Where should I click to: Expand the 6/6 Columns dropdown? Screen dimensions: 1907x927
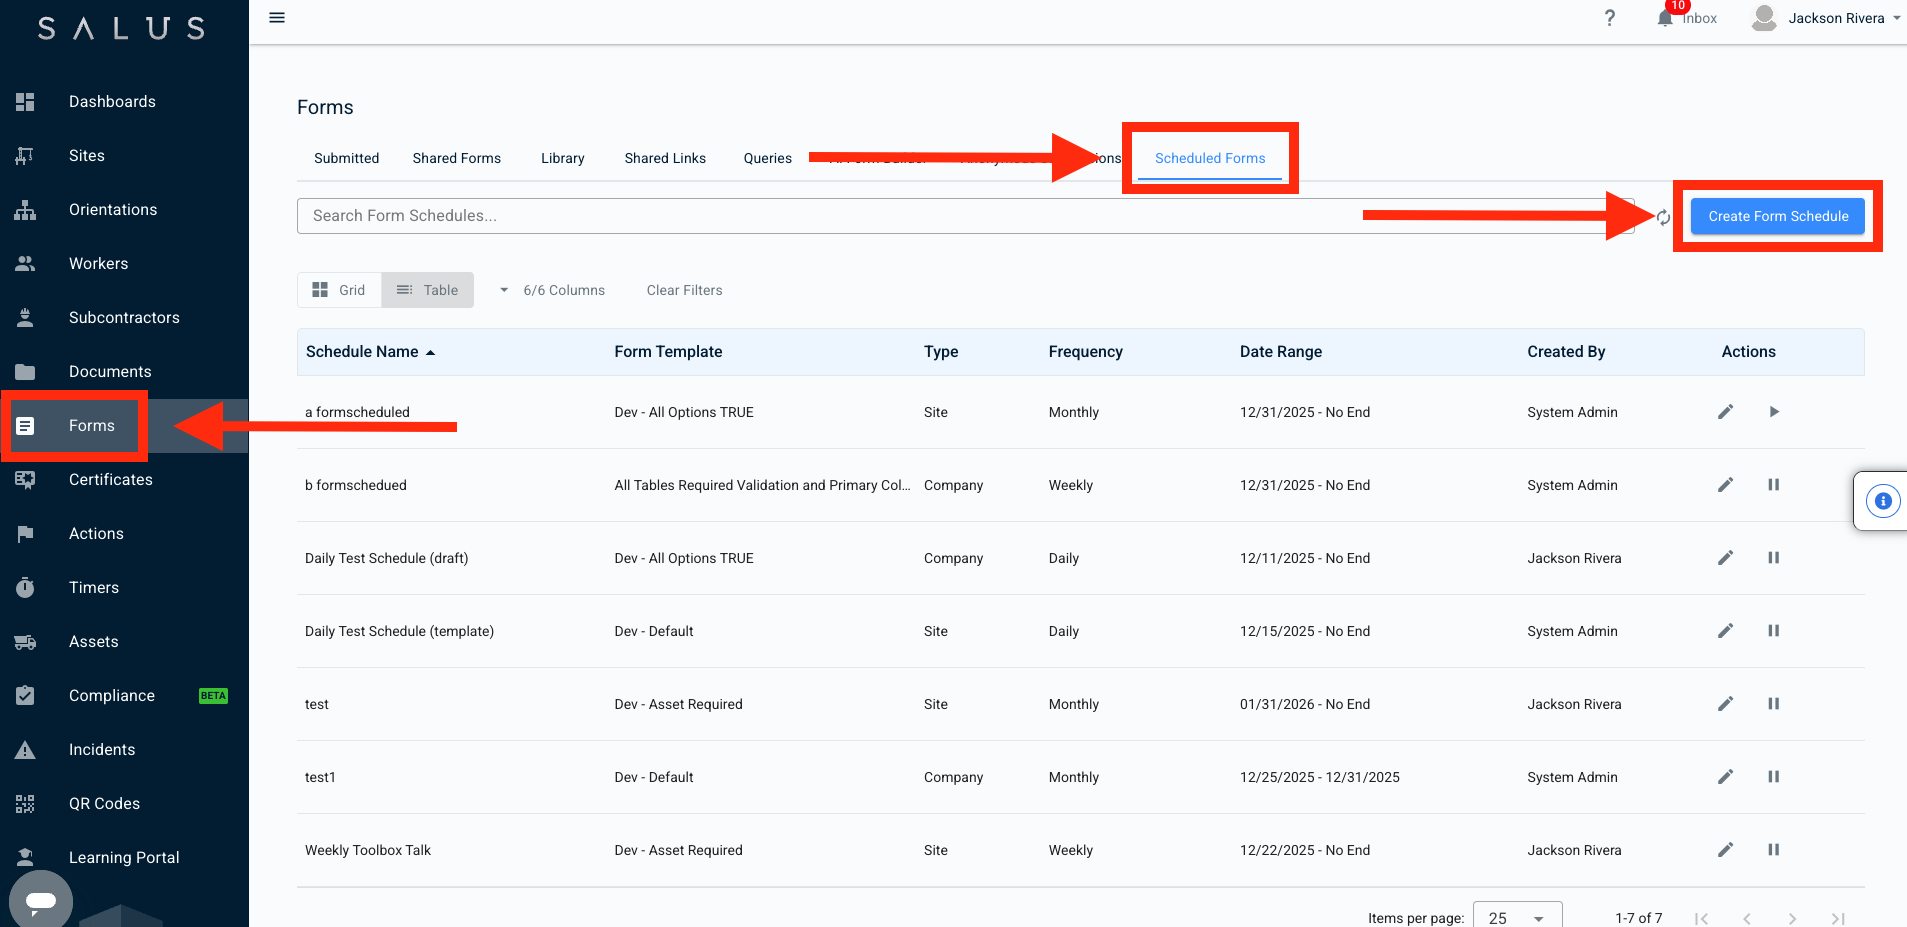click(x=553, y=290)
